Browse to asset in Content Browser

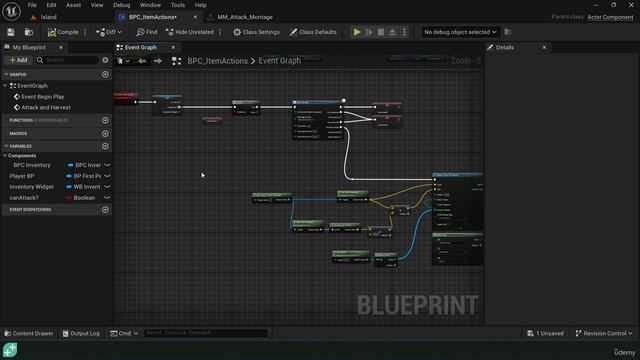(29, 32)
